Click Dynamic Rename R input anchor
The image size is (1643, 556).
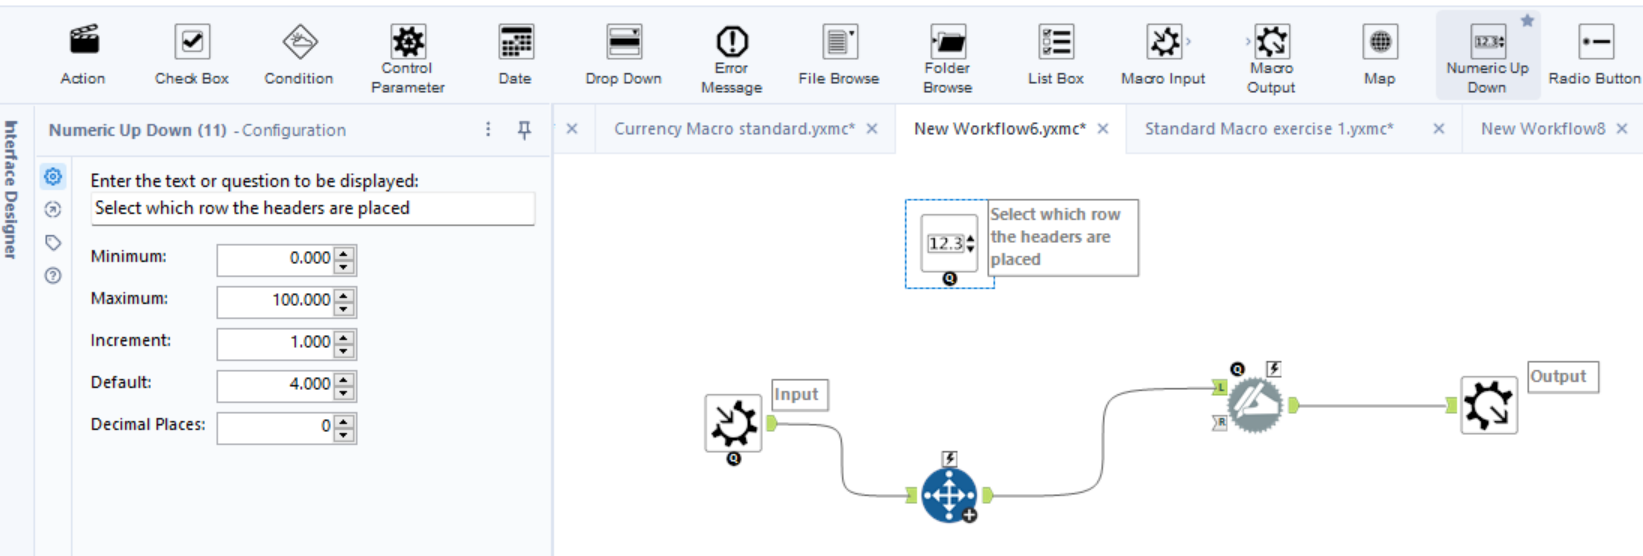click(1220, 423)
